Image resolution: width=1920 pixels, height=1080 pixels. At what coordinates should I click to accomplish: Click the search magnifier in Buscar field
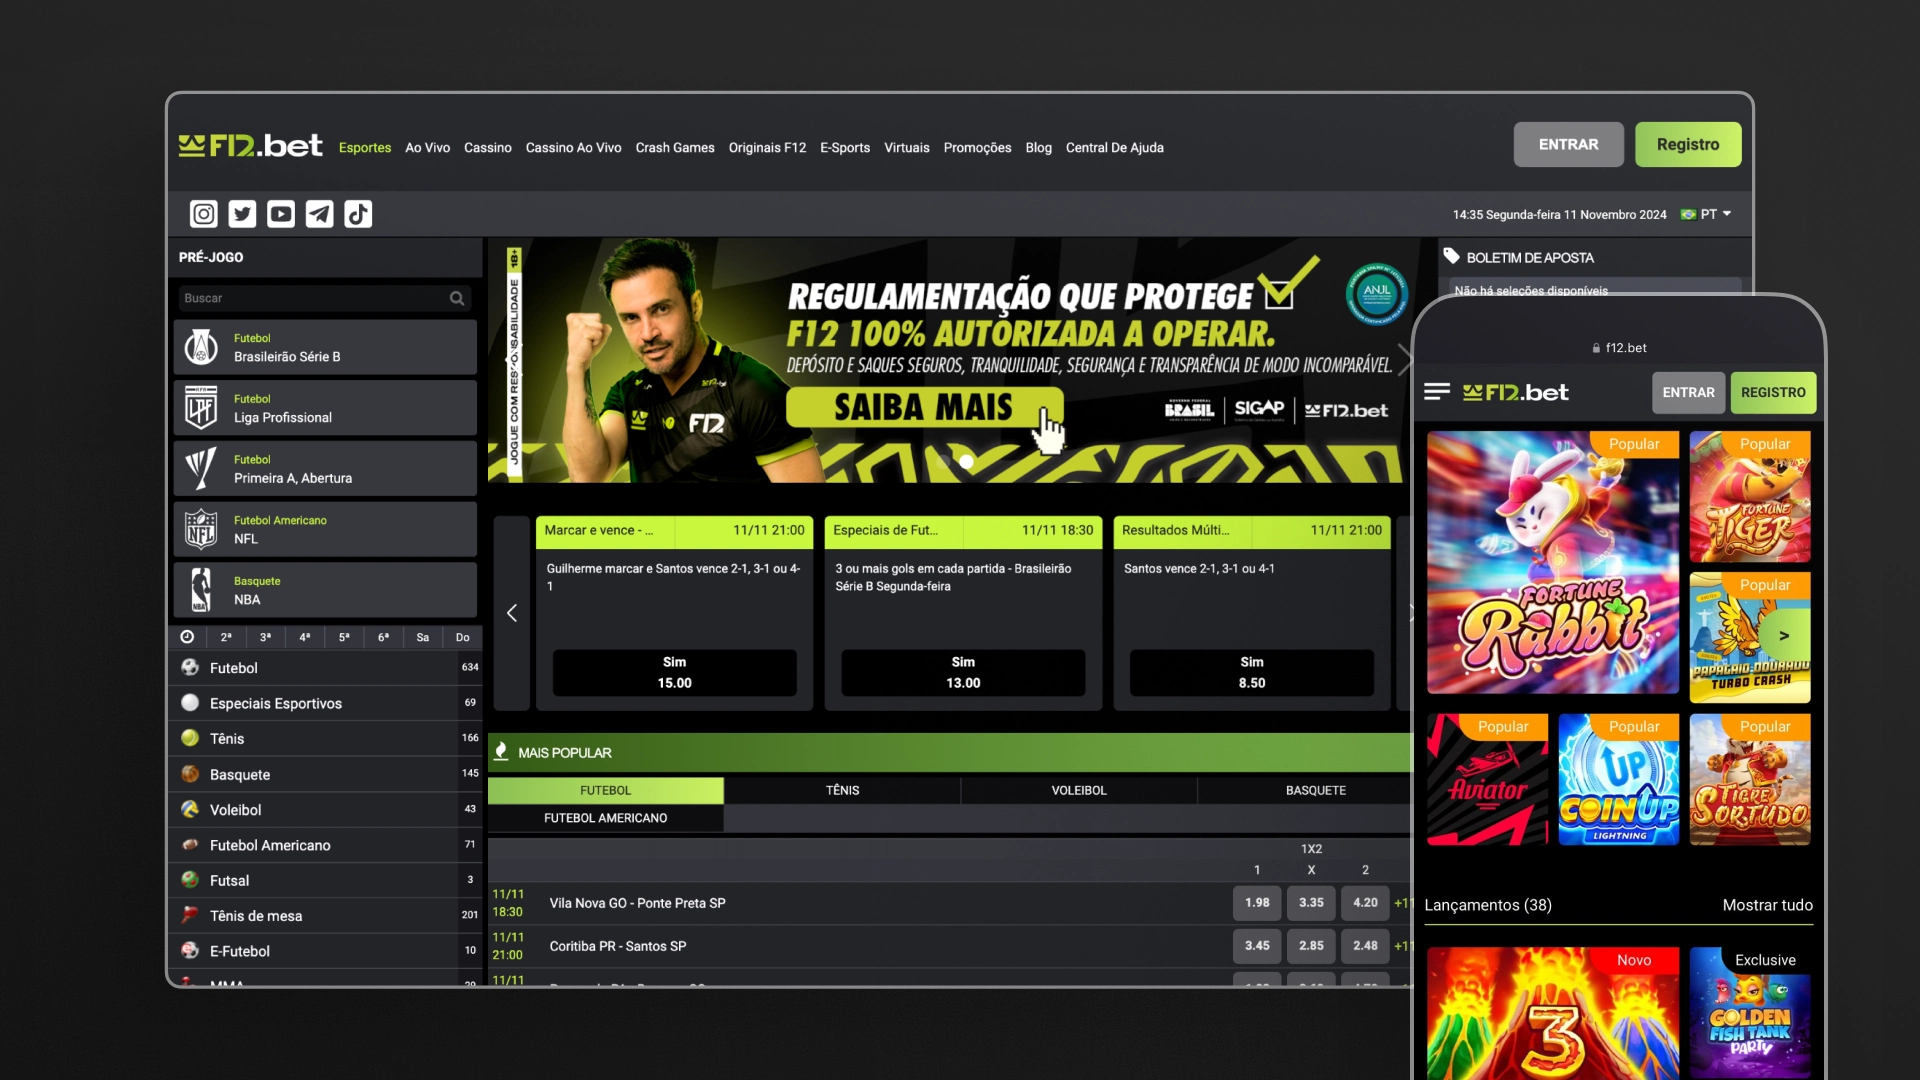point(457,298)
